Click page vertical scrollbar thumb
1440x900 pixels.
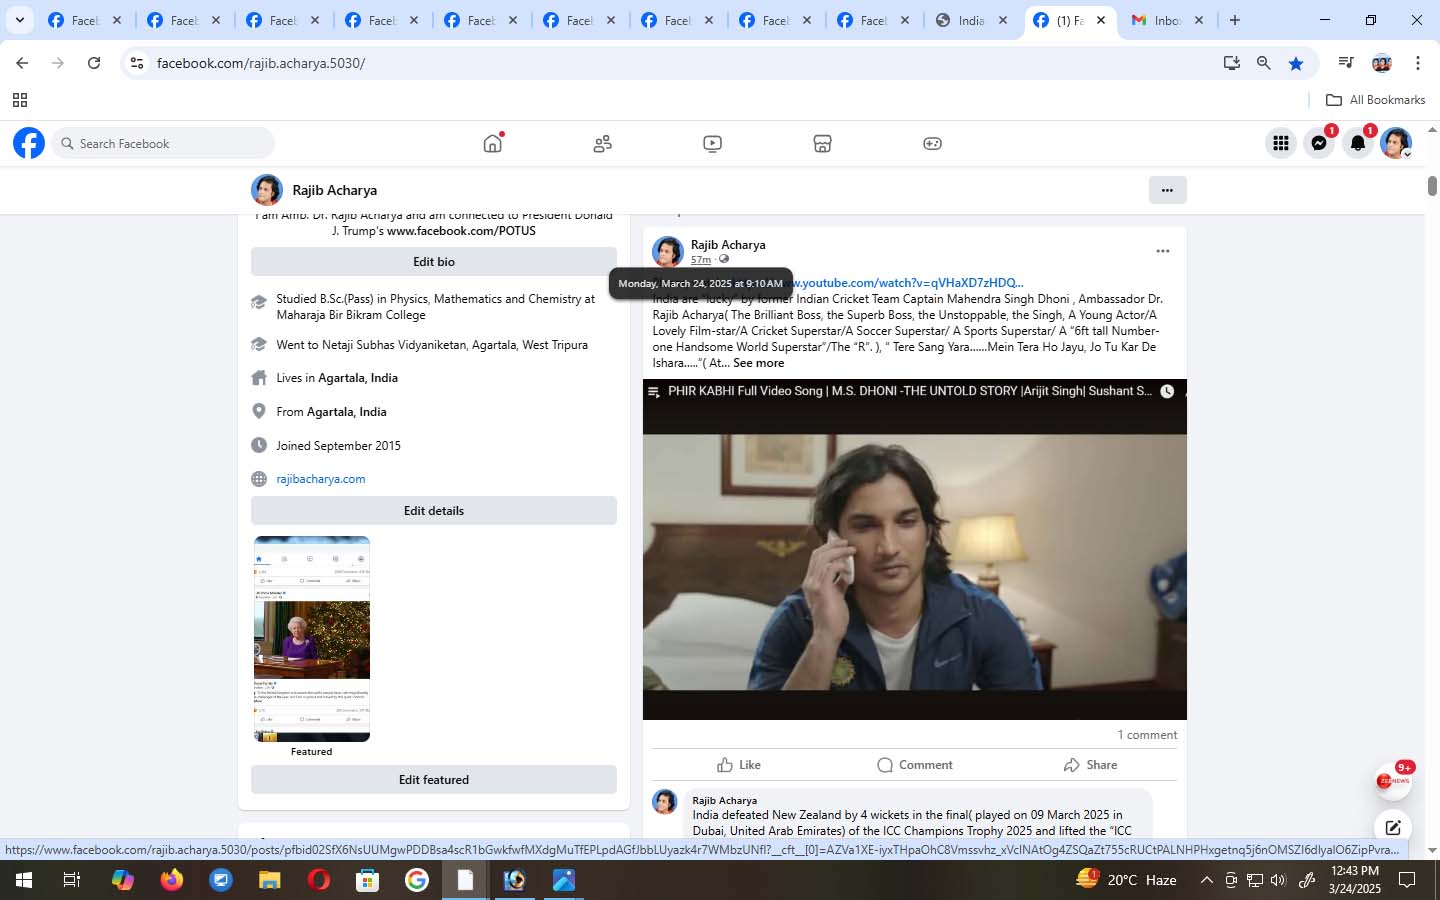tap(1432, 186)
